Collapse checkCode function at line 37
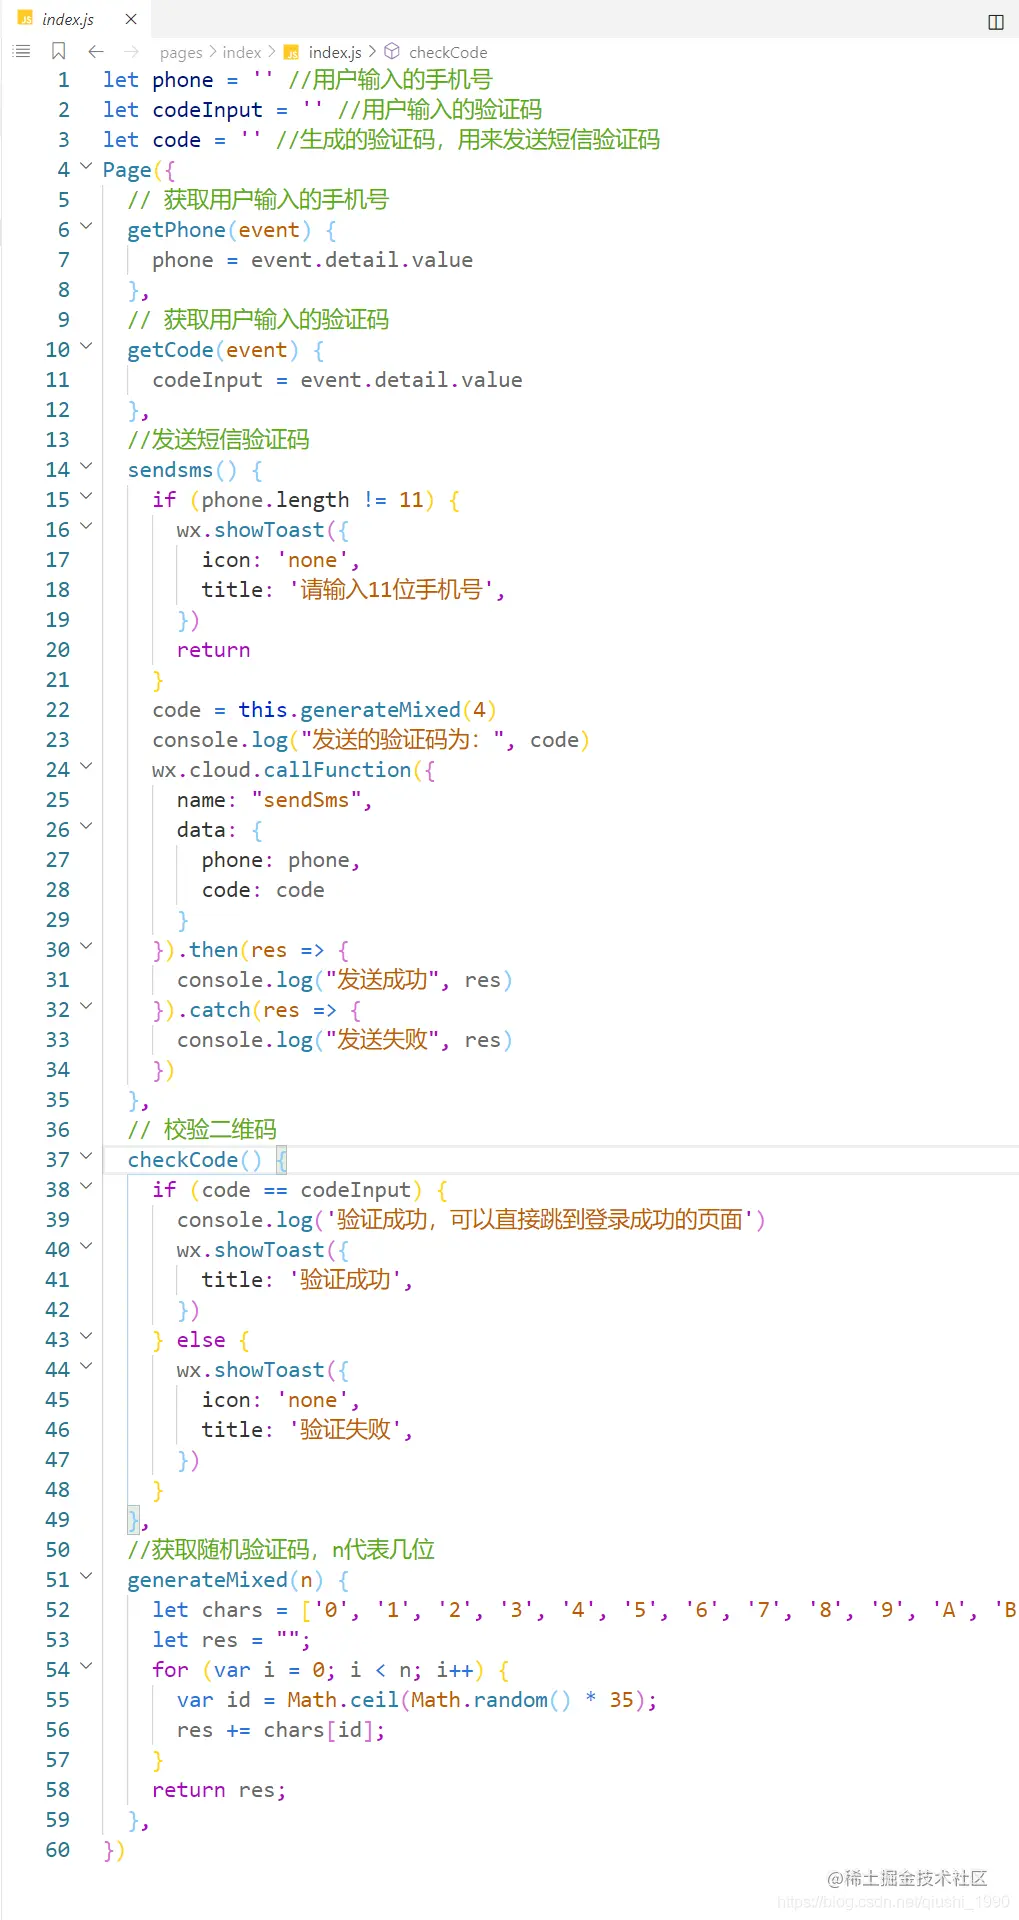Viewport: 1019px width, 1920px height. pyautogui.click(x=86, y=1157)
